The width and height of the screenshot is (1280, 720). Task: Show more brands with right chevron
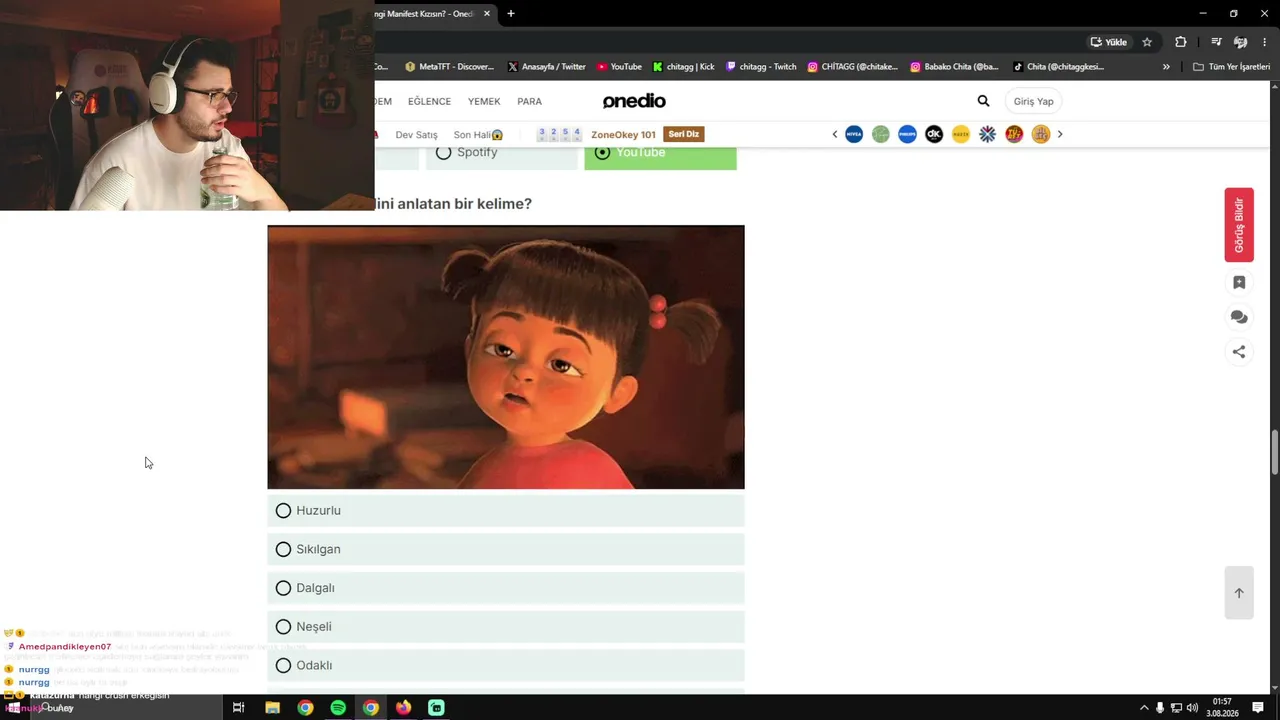coord(1060,134)
